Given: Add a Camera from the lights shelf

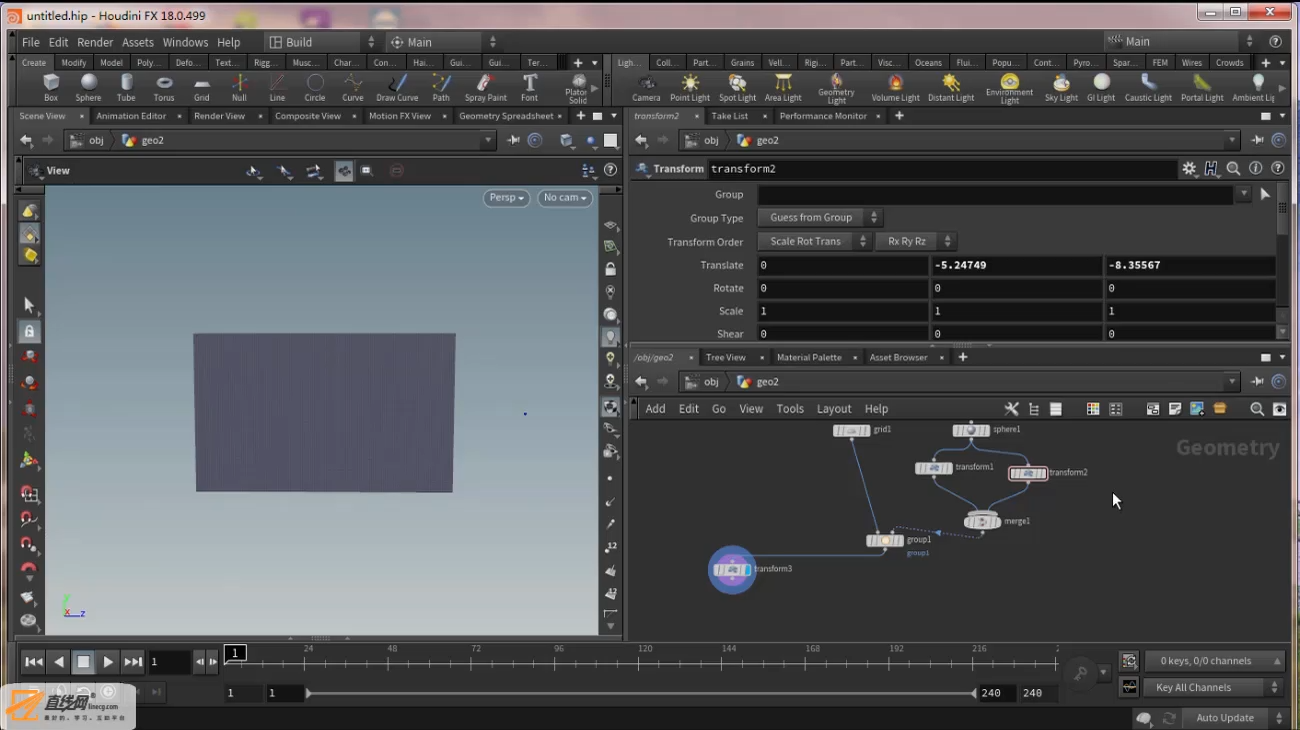Looking at the screenshot, I should [x=646, y=87].
